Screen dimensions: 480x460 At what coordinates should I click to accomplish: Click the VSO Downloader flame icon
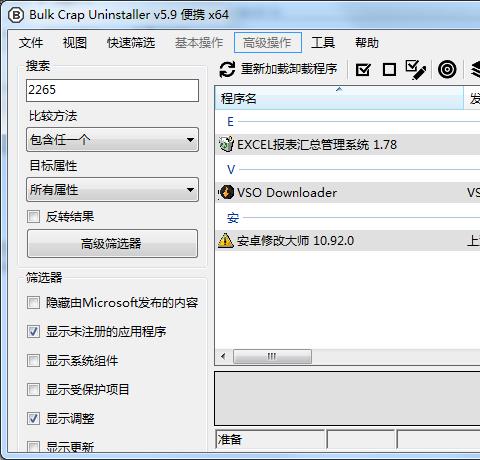click(227, 192)
